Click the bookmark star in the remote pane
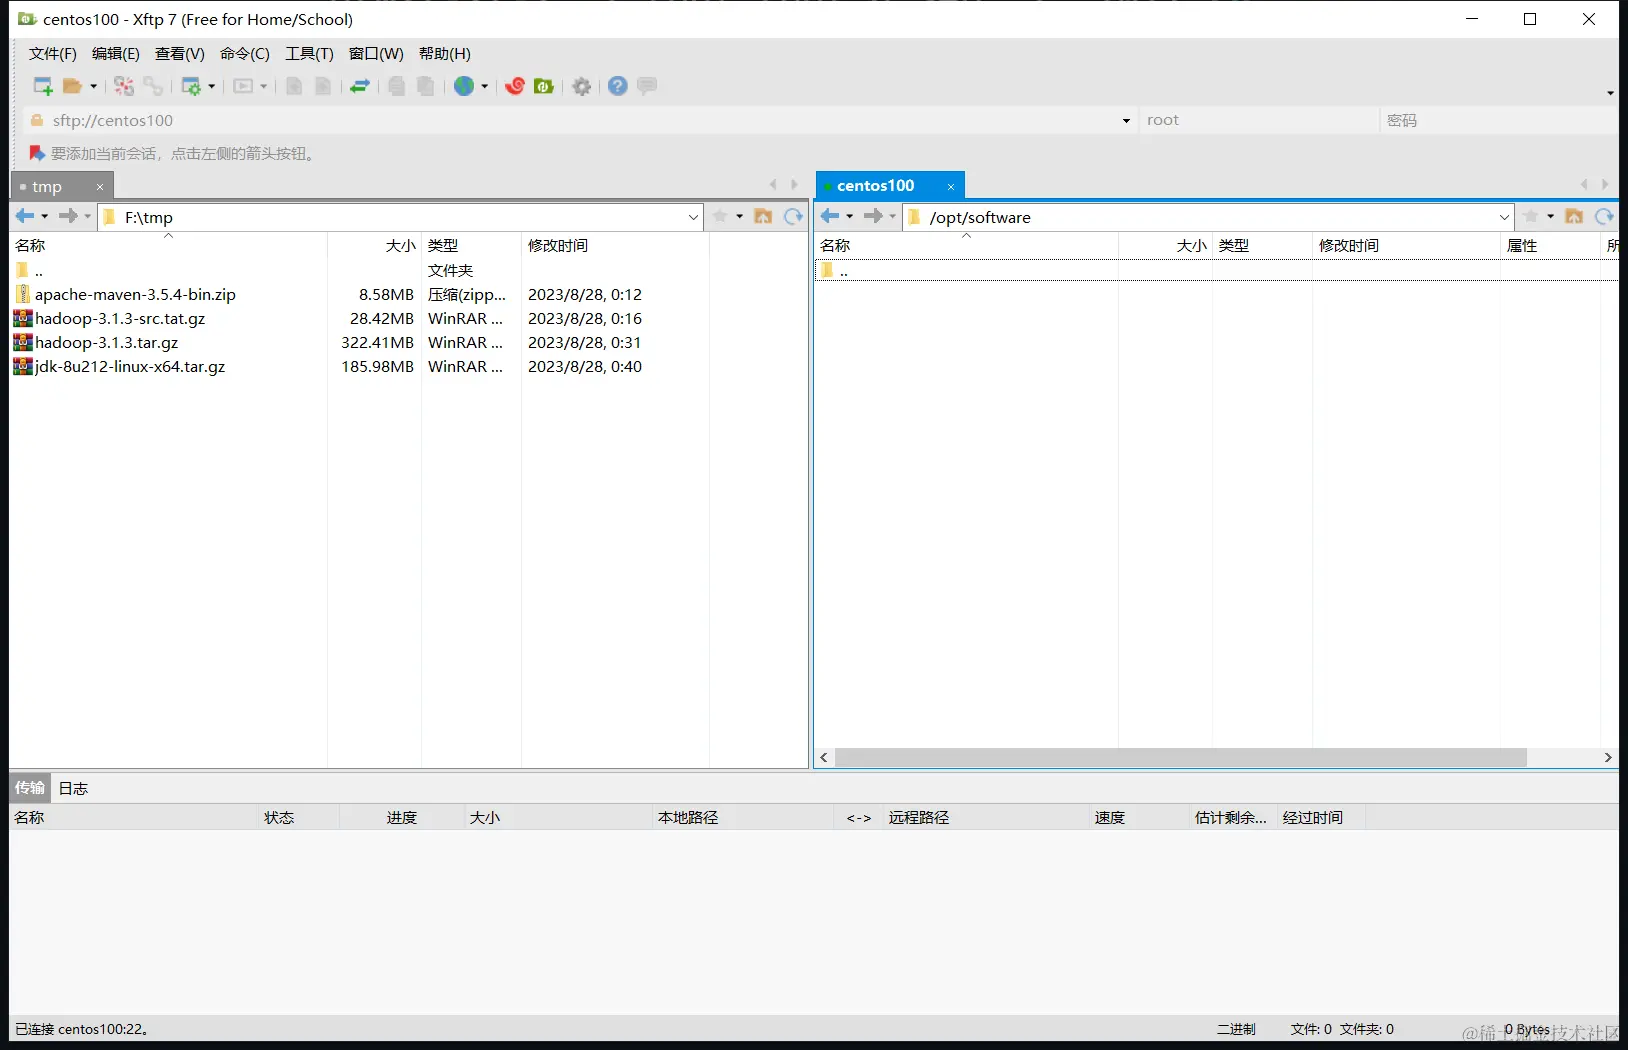1628x1050 pixels. click(x=1531, y=216)
